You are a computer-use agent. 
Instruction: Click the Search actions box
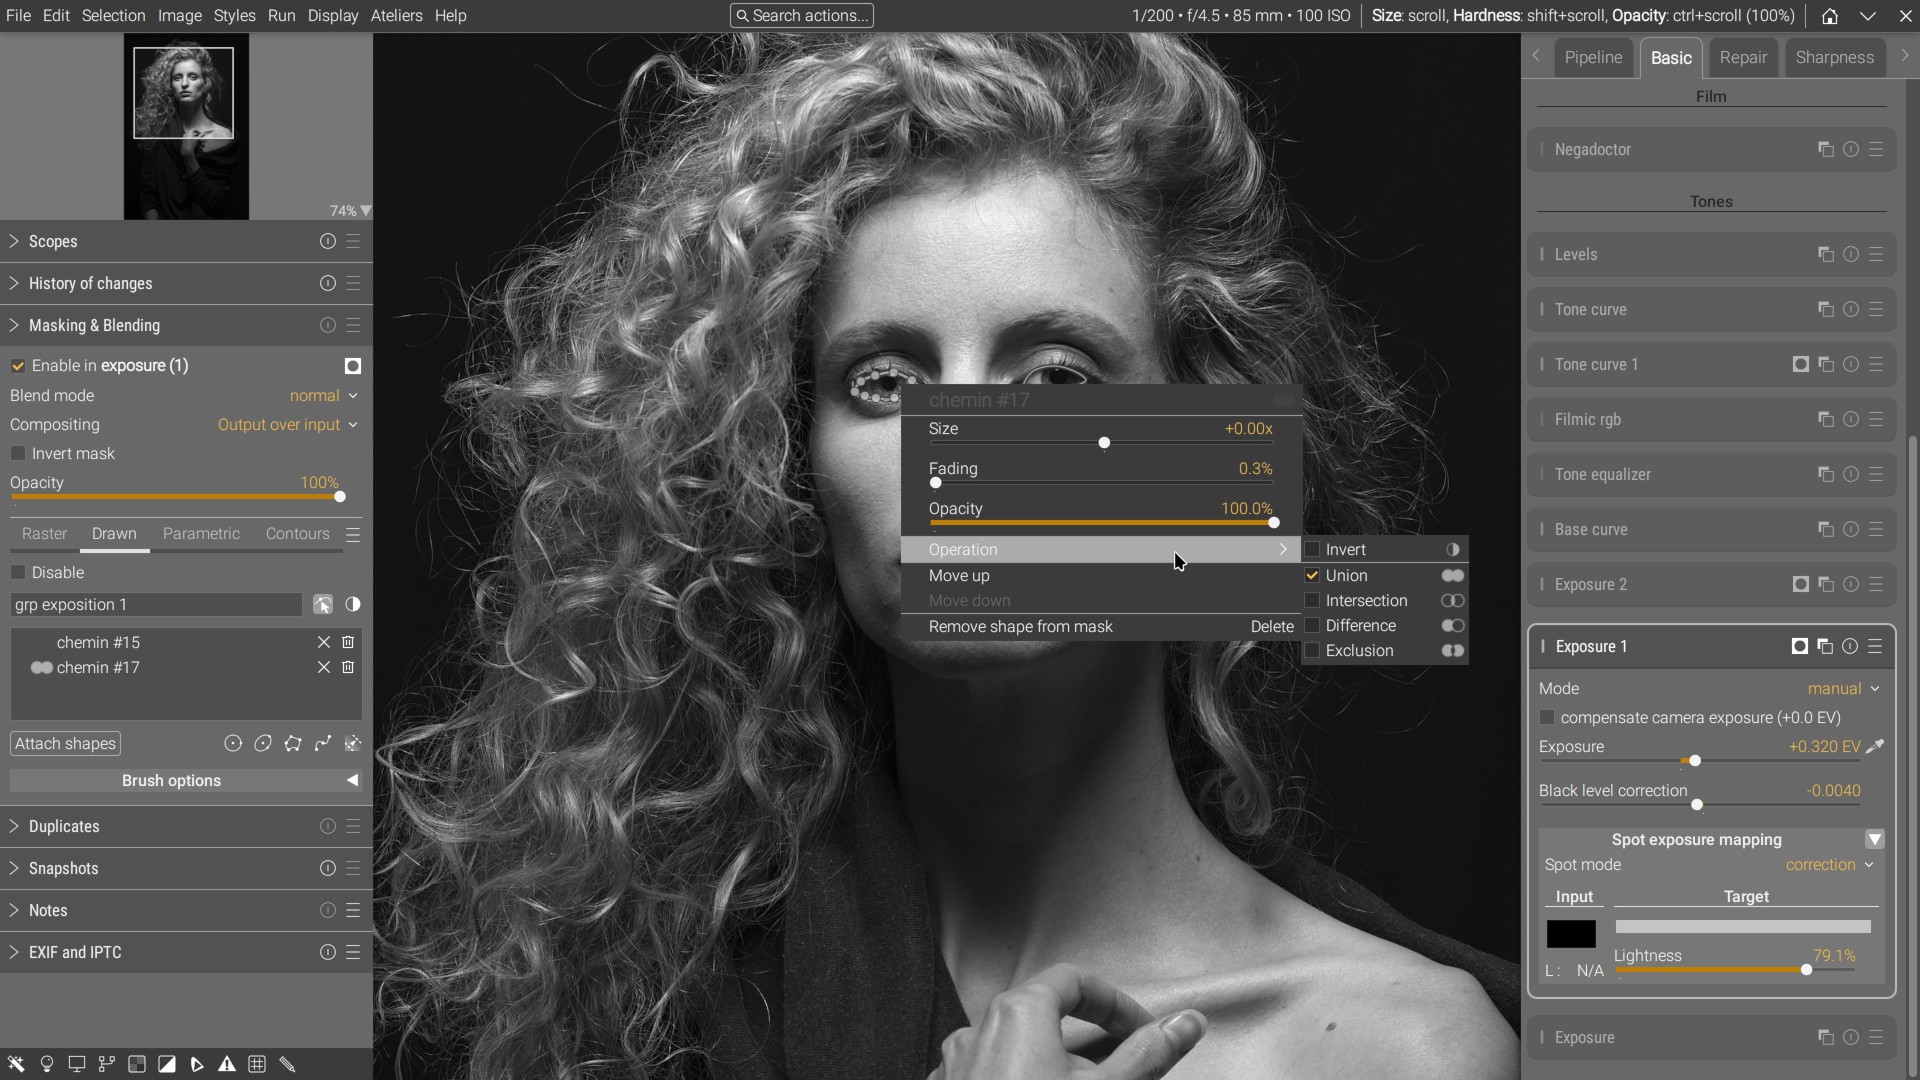802,16
